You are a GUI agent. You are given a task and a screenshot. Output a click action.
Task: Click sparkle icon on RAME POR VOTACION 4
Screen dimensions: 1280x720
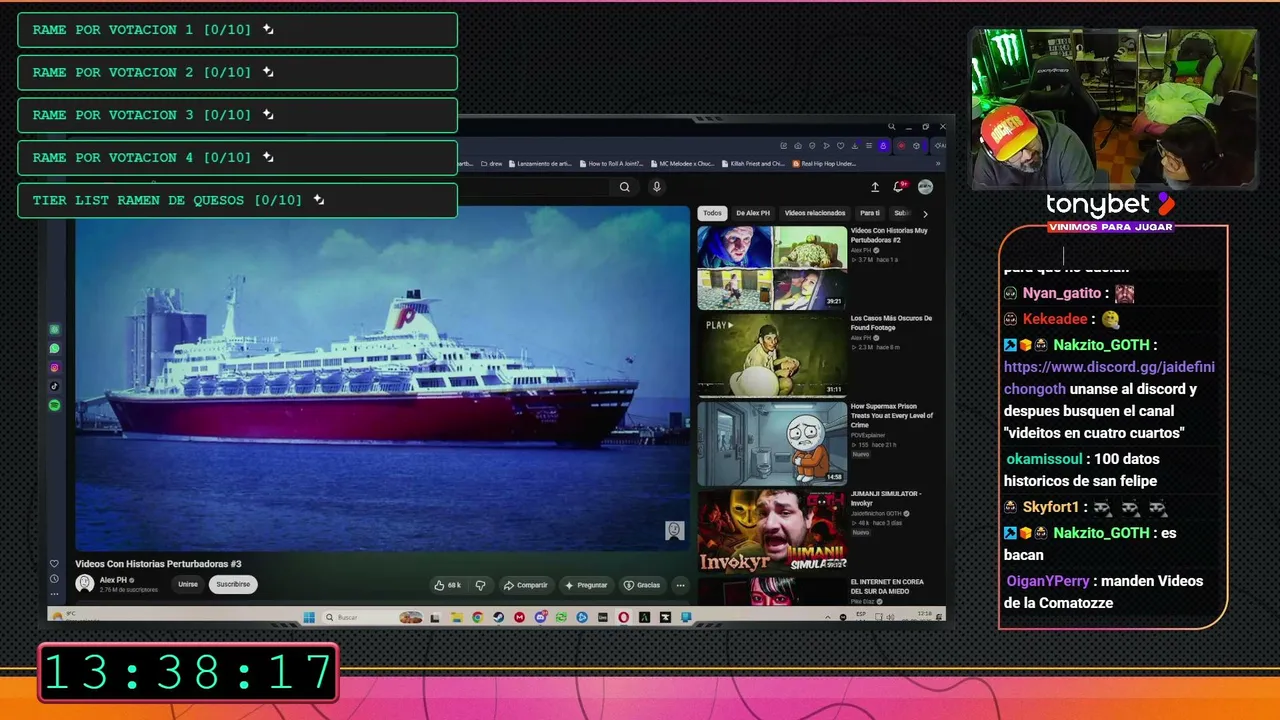[268, 157]
